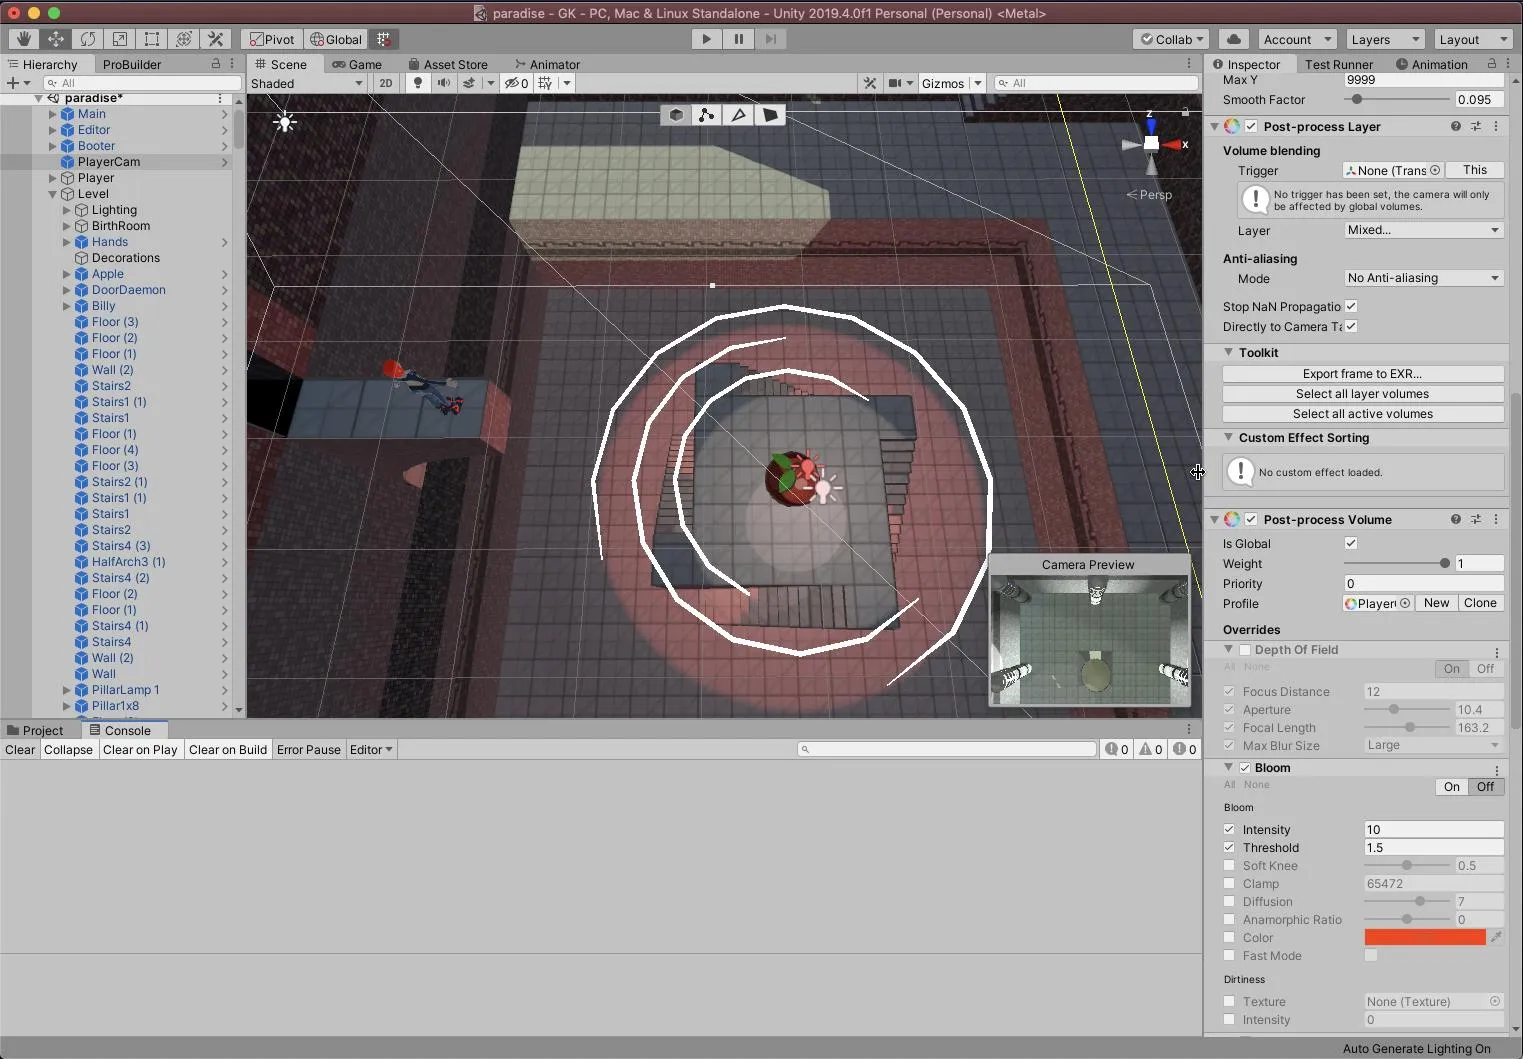Toggle scene lighting bulb icon
Viewport: 1523px width, 1059px height.
click(418, 83)
